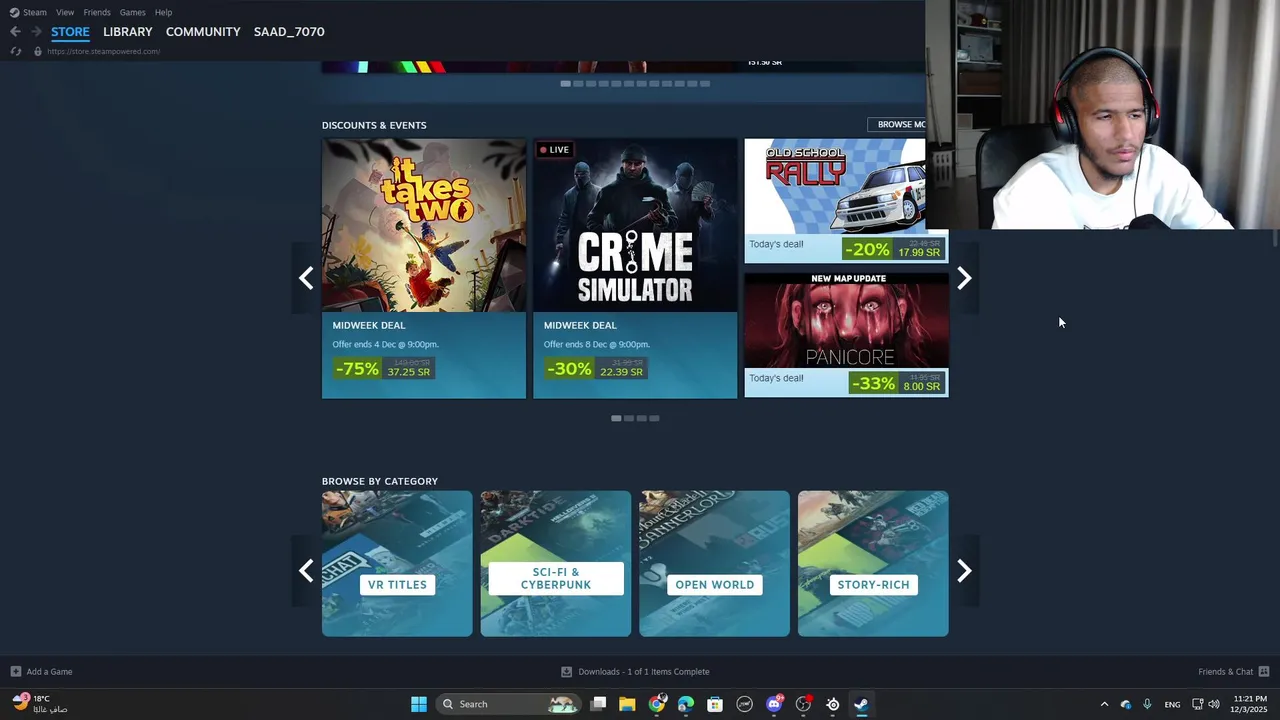Show next discounts with right arrow
1280x720 pixels.
[x=964, y=278]
